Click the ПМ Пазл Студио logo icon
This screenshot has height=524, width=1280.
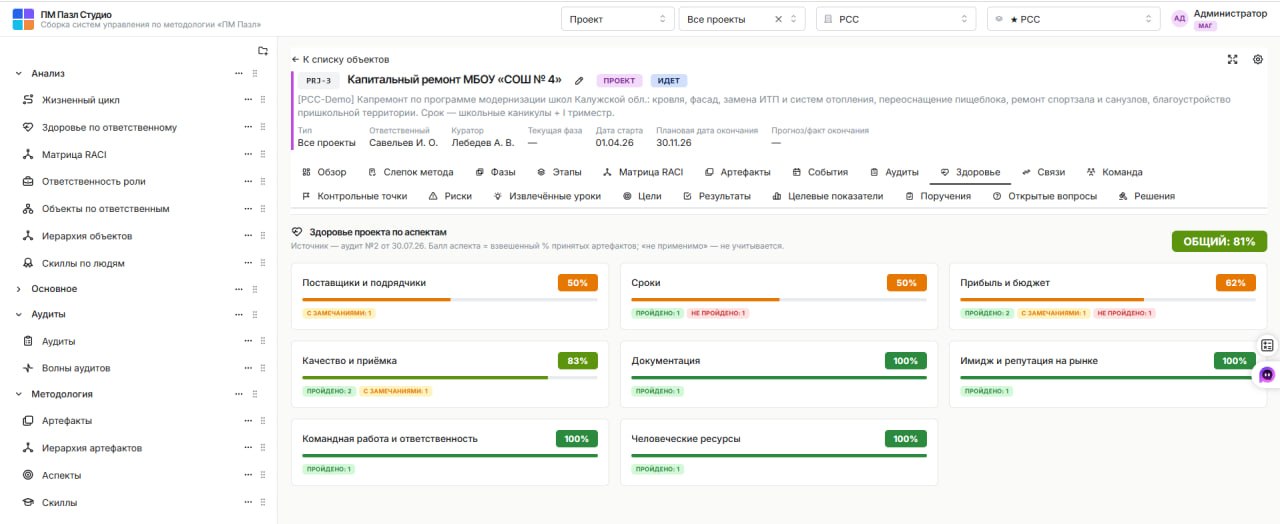[x=23, y=19]
